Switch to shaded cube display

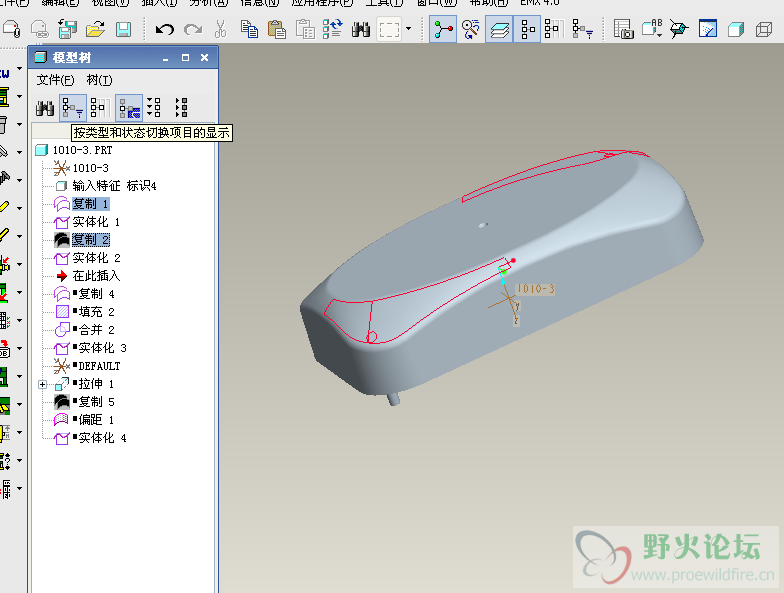[736, 30]
